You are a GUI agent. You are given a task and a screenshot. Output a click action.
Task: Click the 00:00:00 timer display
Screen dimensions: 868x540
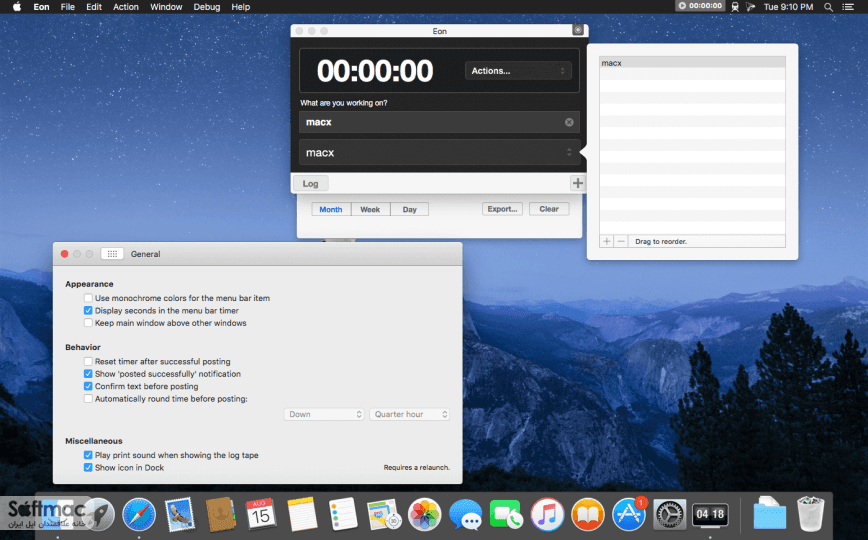[375, 71]
